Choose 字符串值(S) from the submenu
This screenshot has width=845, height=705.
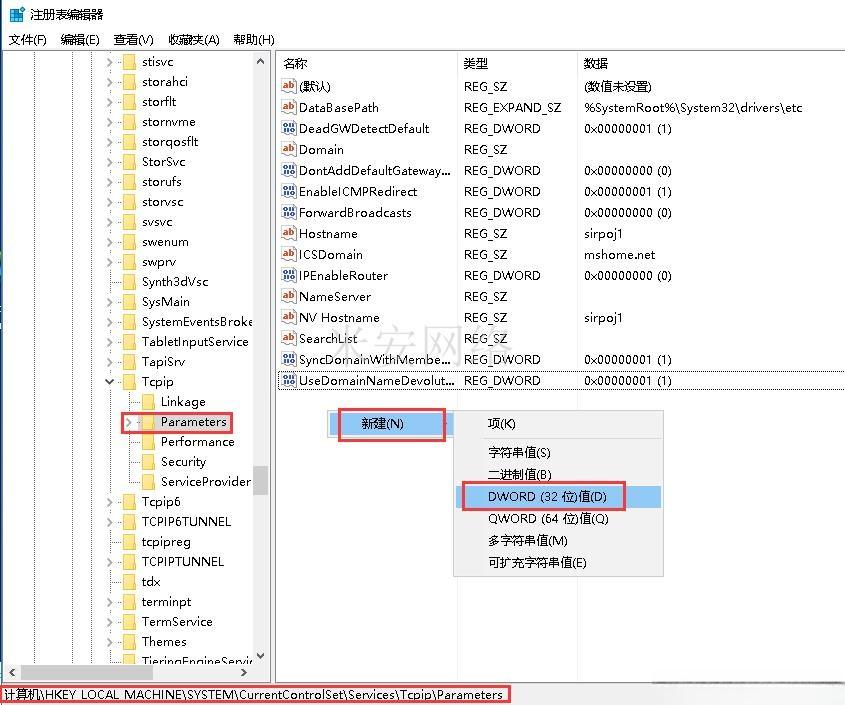(558, 452)
